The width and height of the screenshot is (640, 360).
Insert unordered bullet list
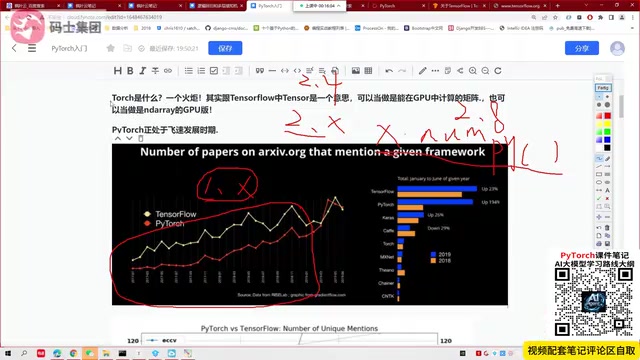pyautogui.click(x=189, y=71)
